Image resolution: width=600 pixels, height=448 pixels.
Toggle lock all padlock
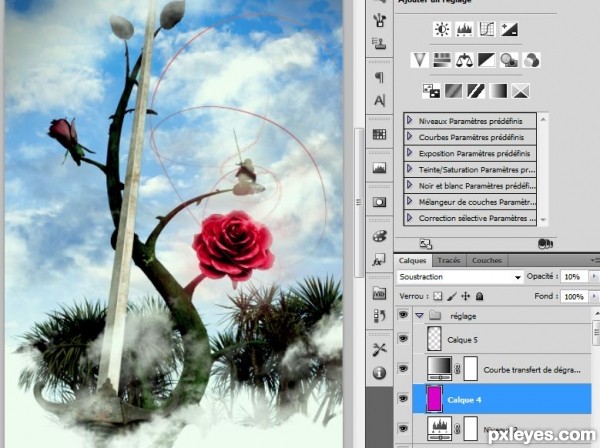pos(479,296)
